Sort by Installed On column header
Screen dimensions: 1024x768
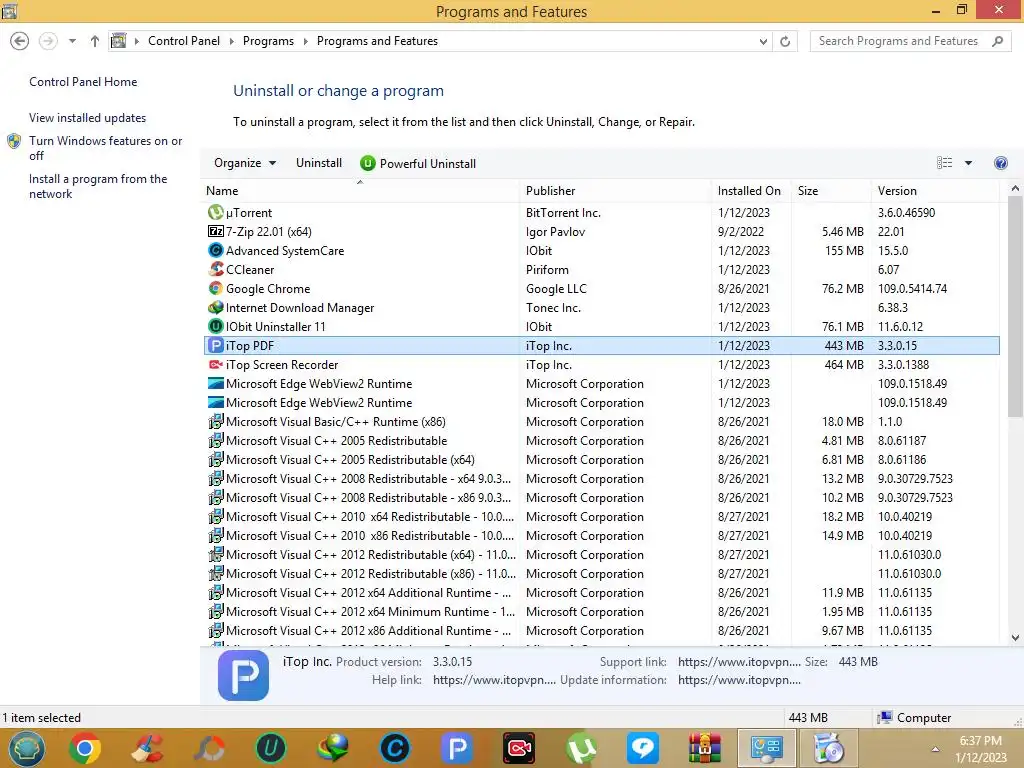tap(751, 191)
